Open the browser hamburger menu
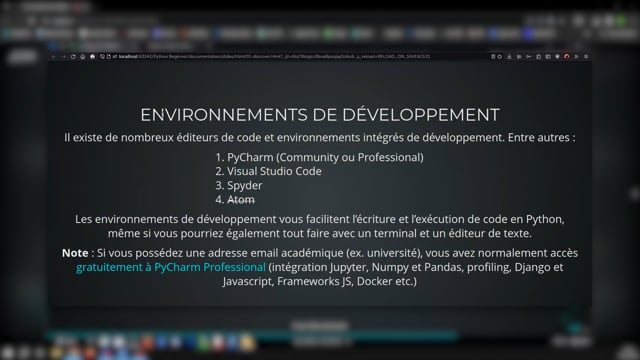The height and width of the screenshot is (360, 640). click(x=586, y=57)
